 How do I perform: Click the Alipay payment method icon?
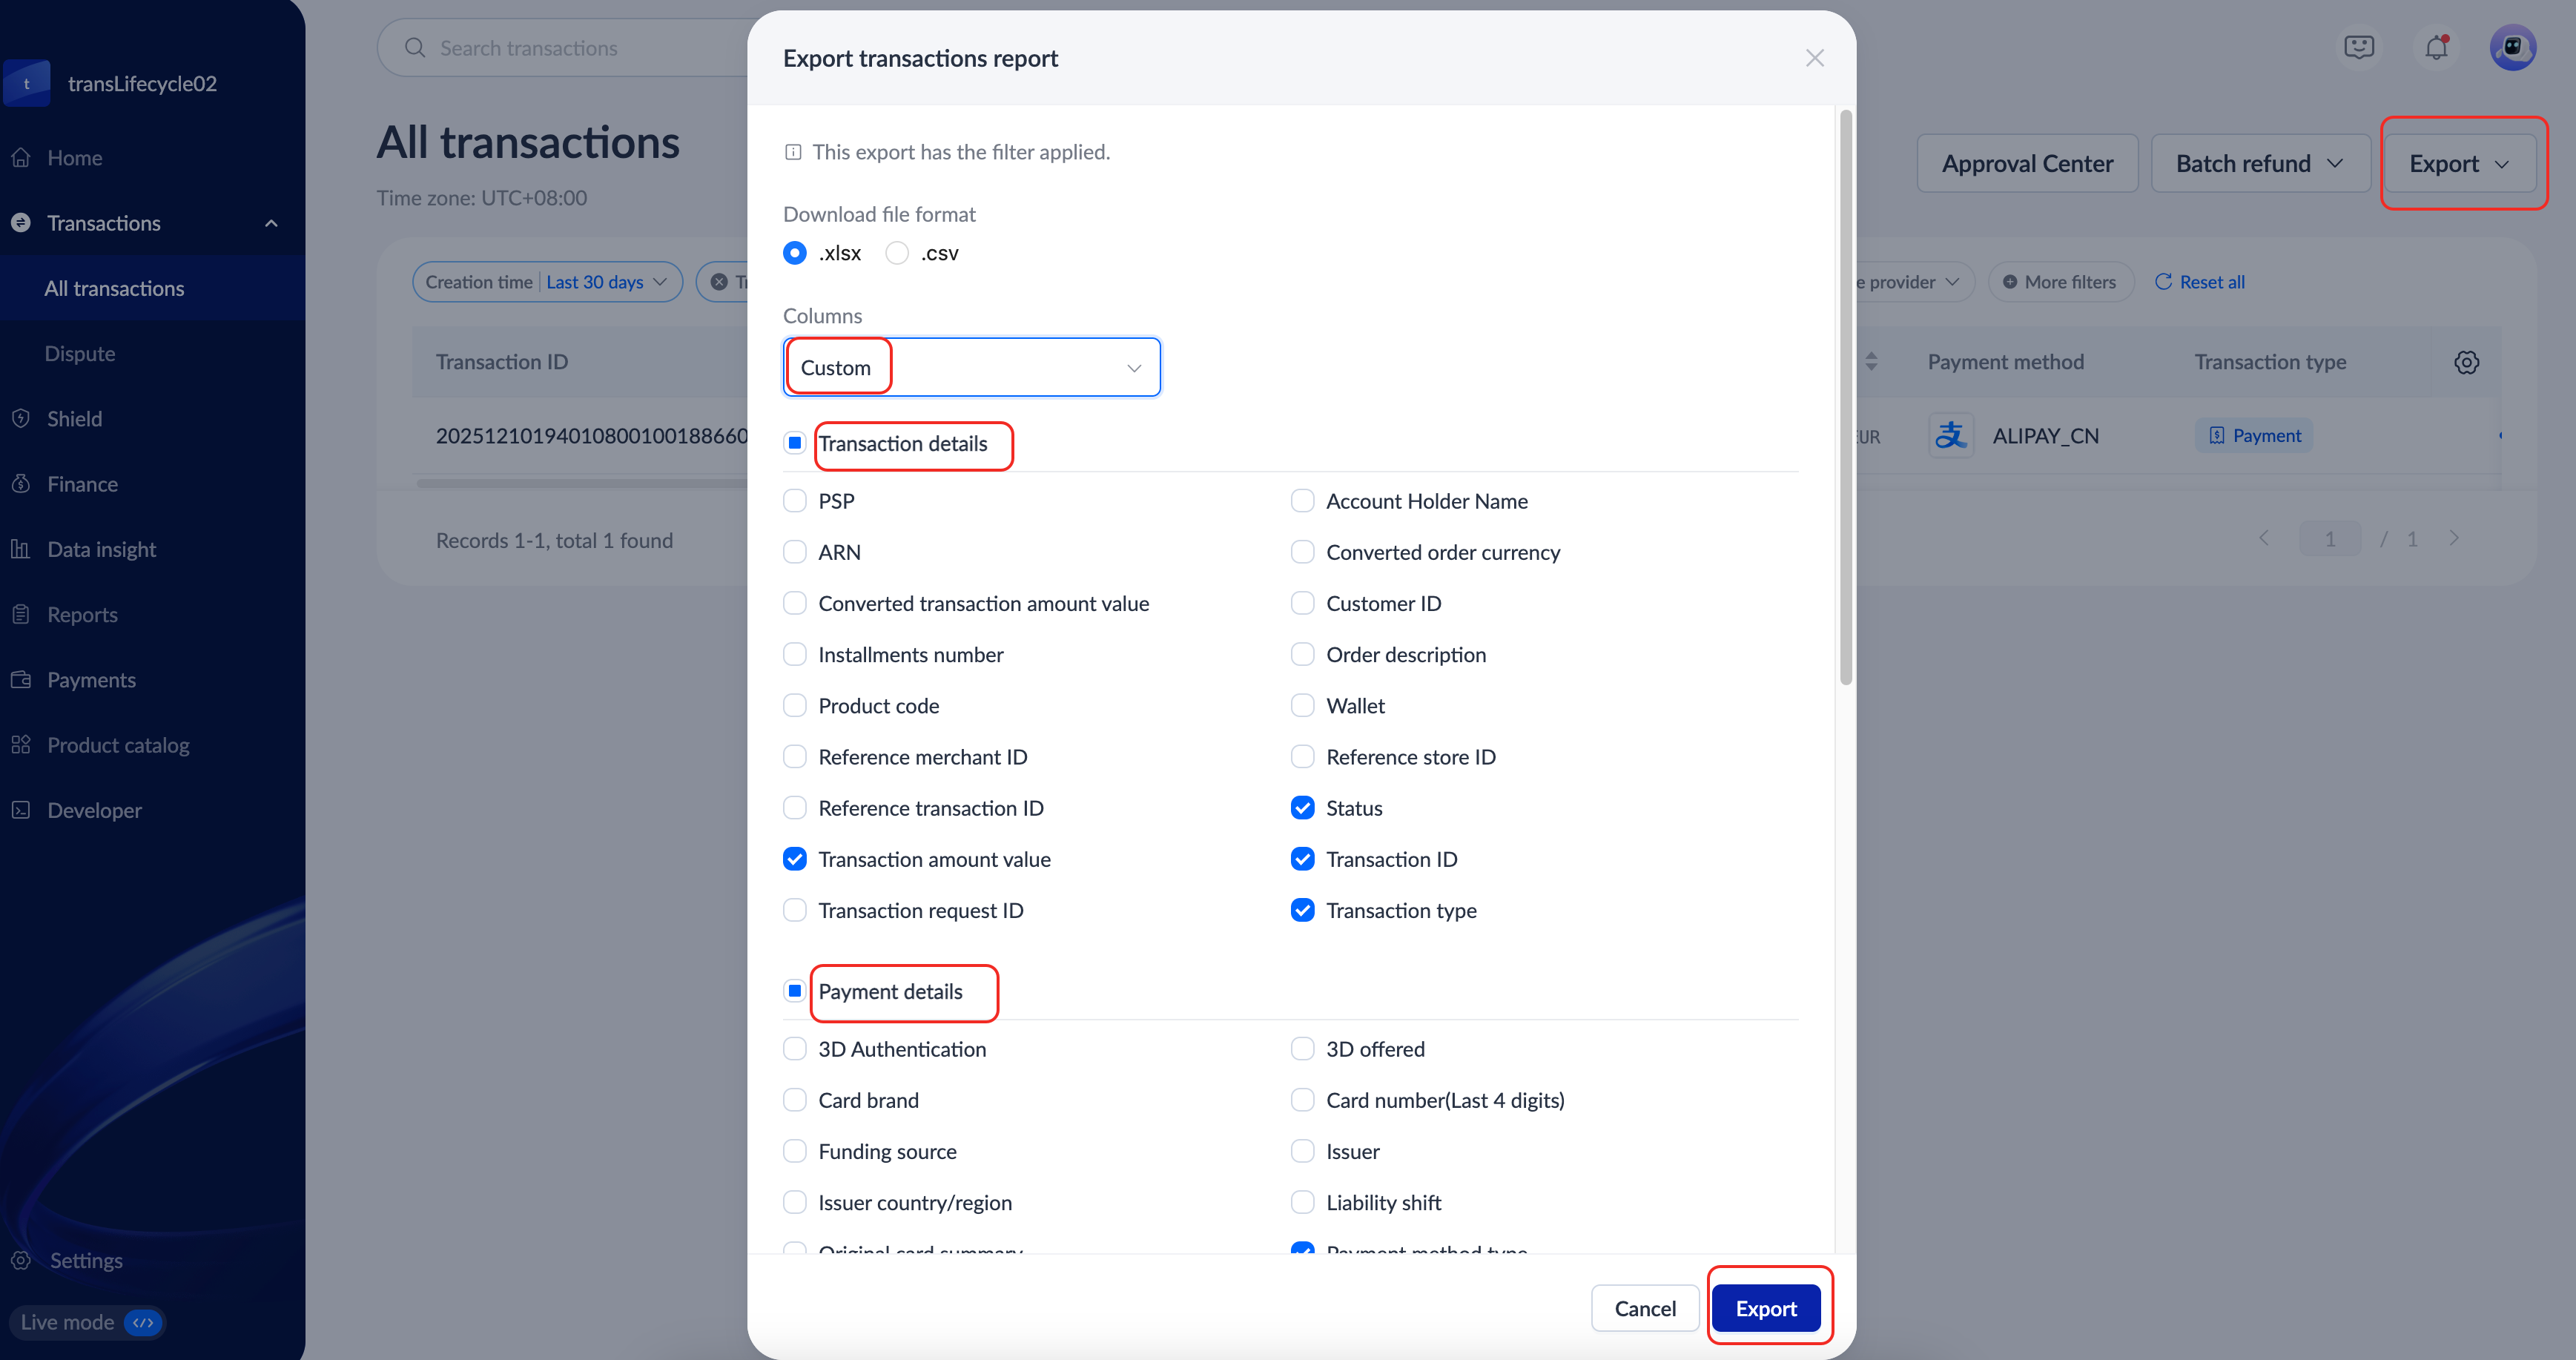[1951, 436]
